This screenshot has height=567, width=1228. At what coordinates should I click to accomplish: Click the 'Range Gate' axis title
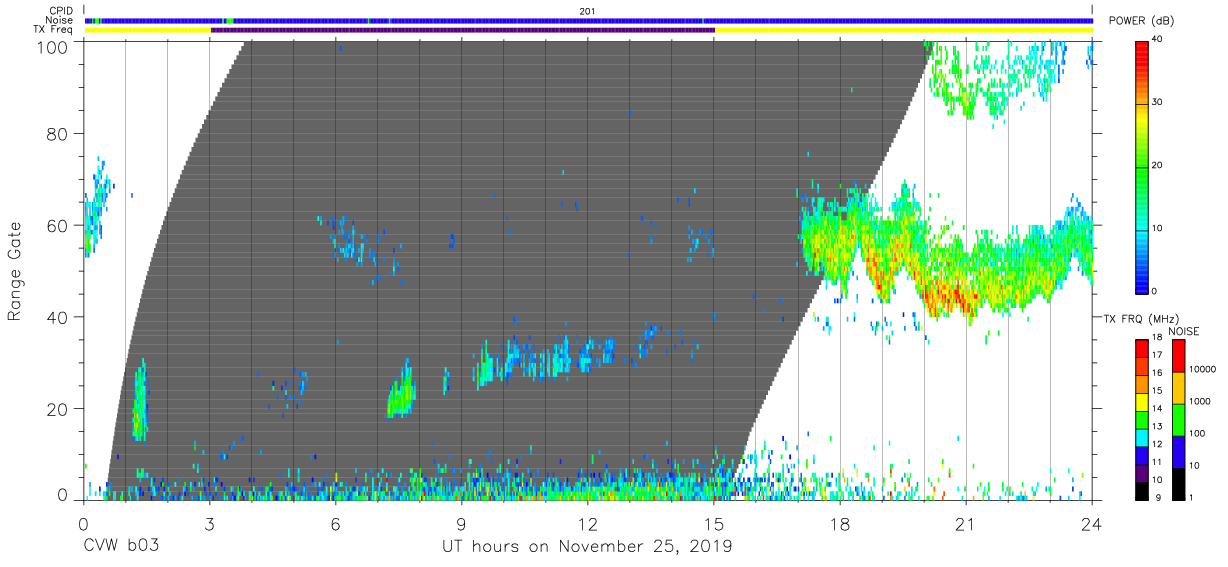coord(16,271)
